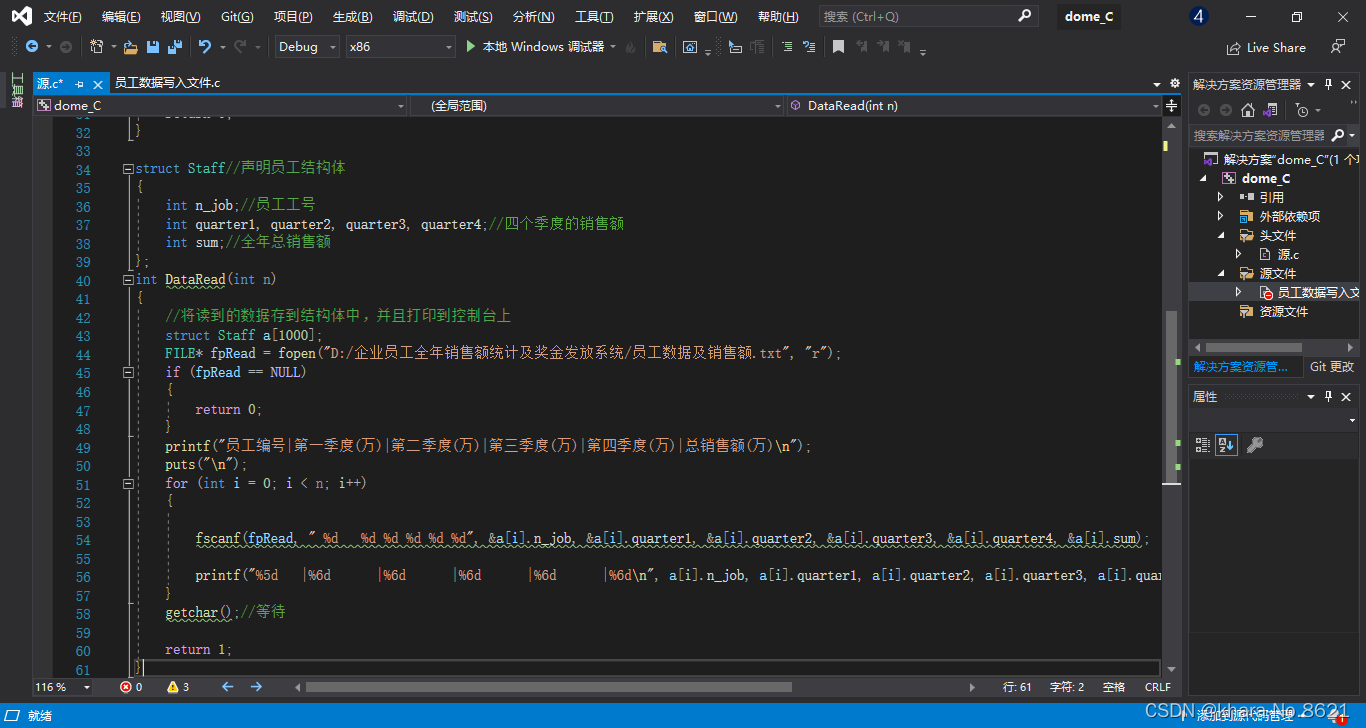Open the 调试(D) menu
The image size is (1366, 728).
point(413,16)
